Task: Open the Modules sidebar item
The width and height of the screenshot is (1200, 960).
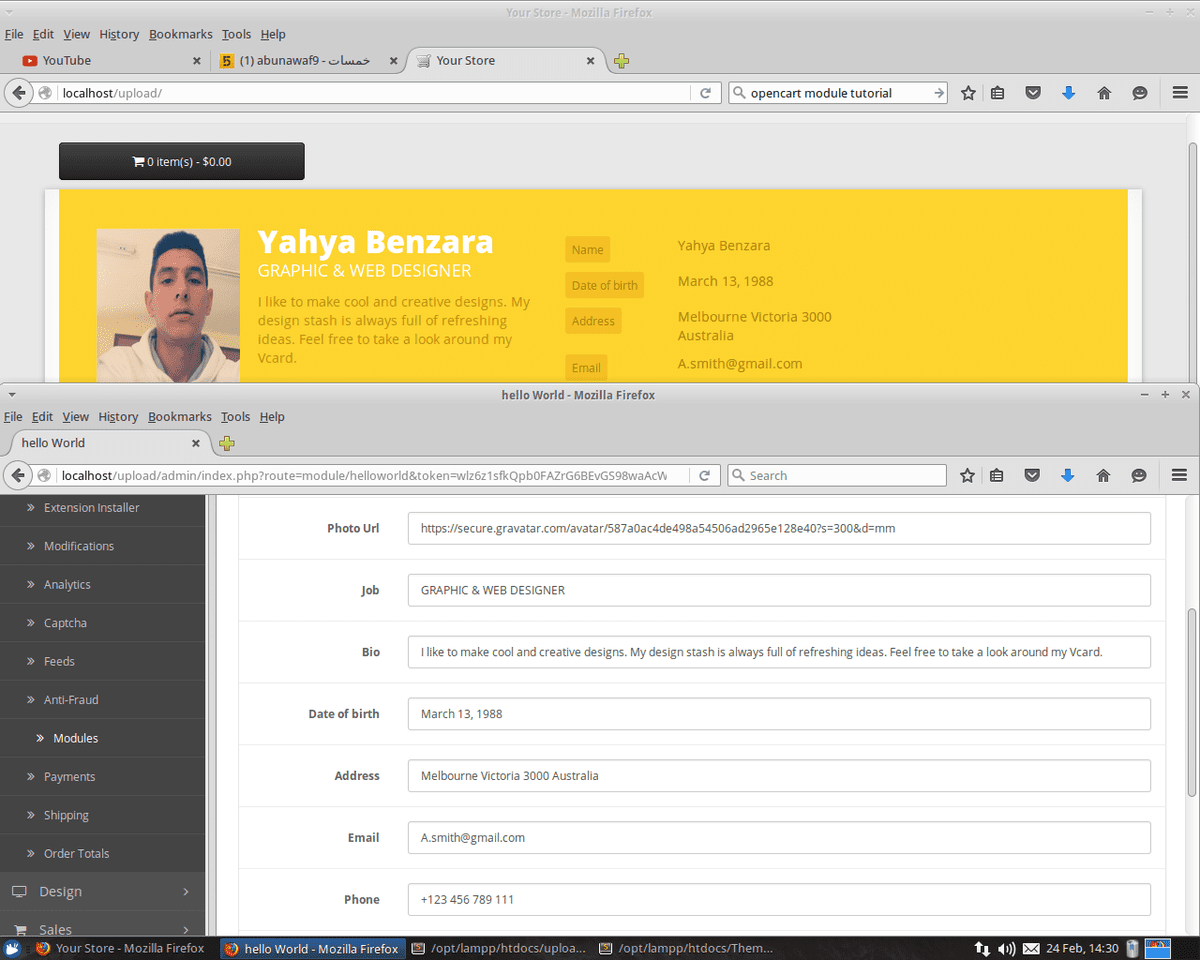Action: (x=76, y=738)
